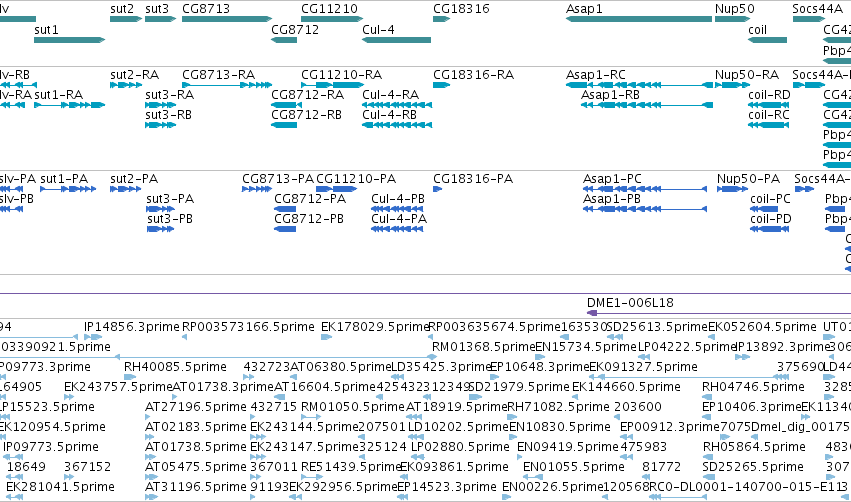Select the sut3-PA protein
This screenshot has width=851, height=502.
(160, 209)
